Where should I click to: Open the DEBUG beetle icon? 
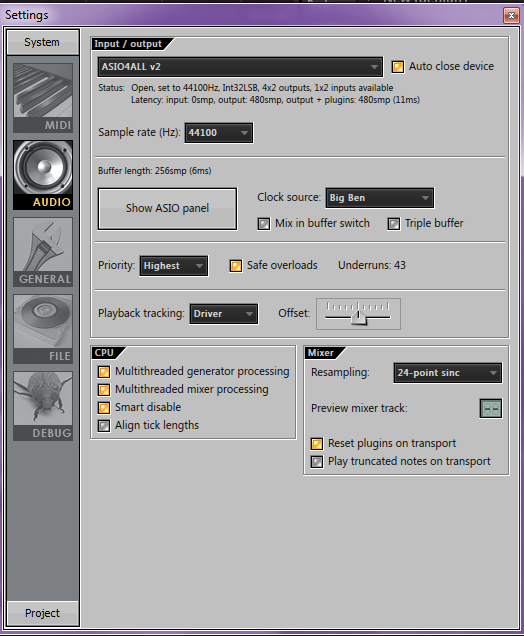(x=43, y=406)
